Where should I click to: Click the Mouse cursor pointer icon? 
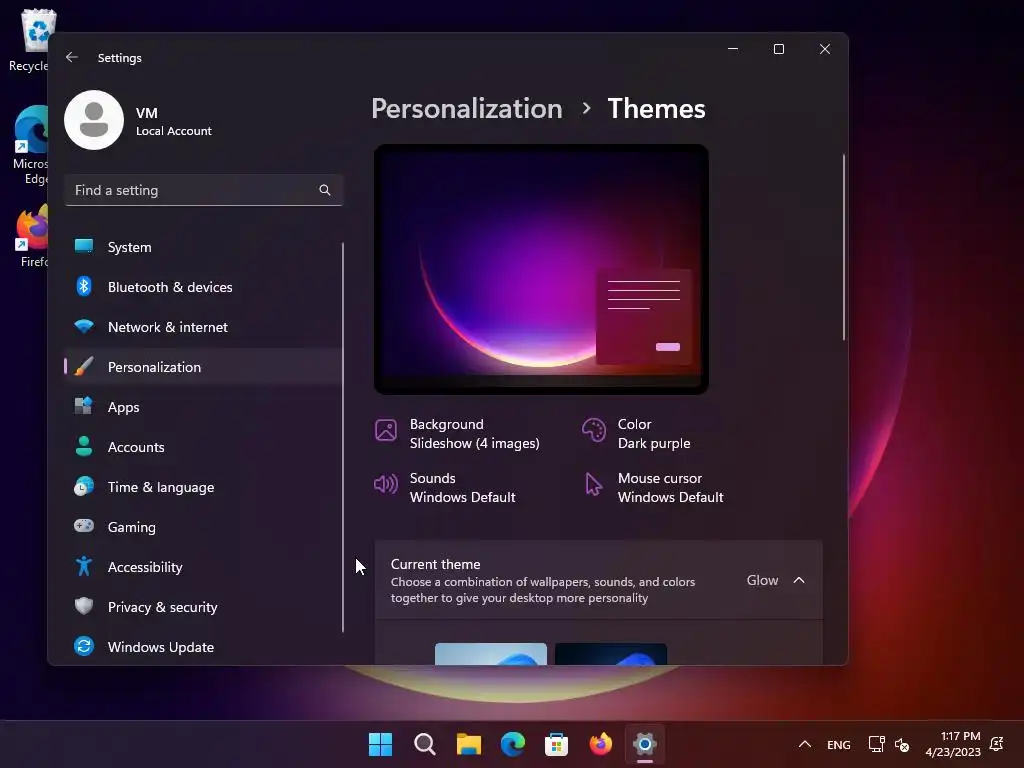[594, 484]
